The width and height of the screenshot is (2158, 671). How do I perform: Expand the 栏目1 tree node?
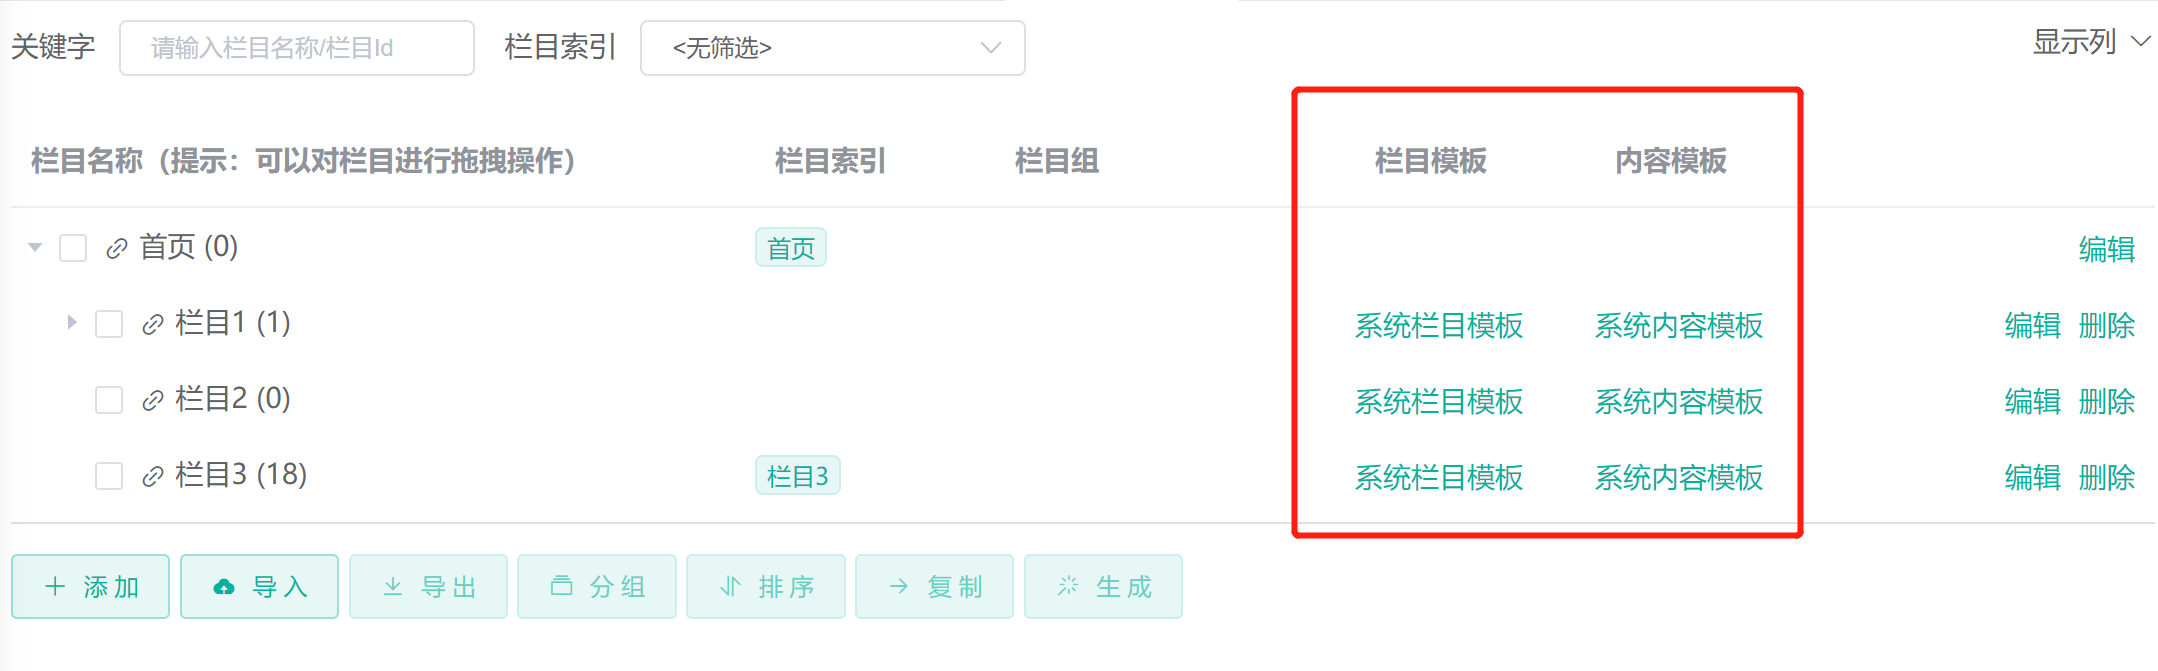pos(71,322)
